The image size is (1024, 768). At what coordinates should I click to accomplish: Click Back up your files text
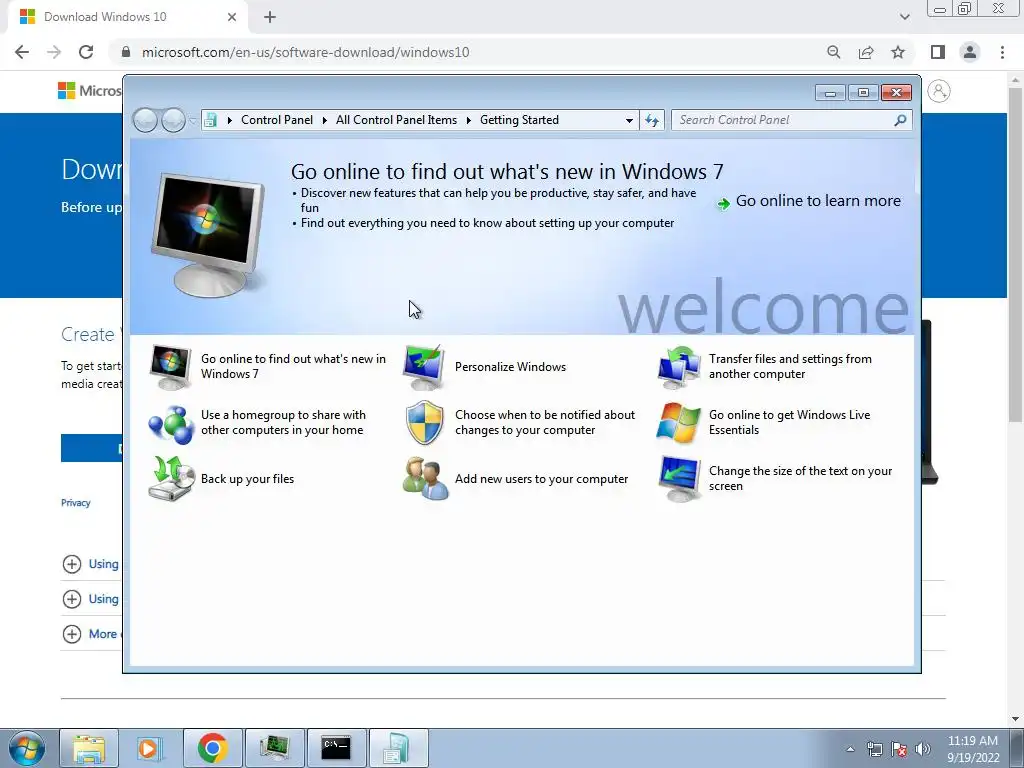pyautogui.click(x=248, y=479)
